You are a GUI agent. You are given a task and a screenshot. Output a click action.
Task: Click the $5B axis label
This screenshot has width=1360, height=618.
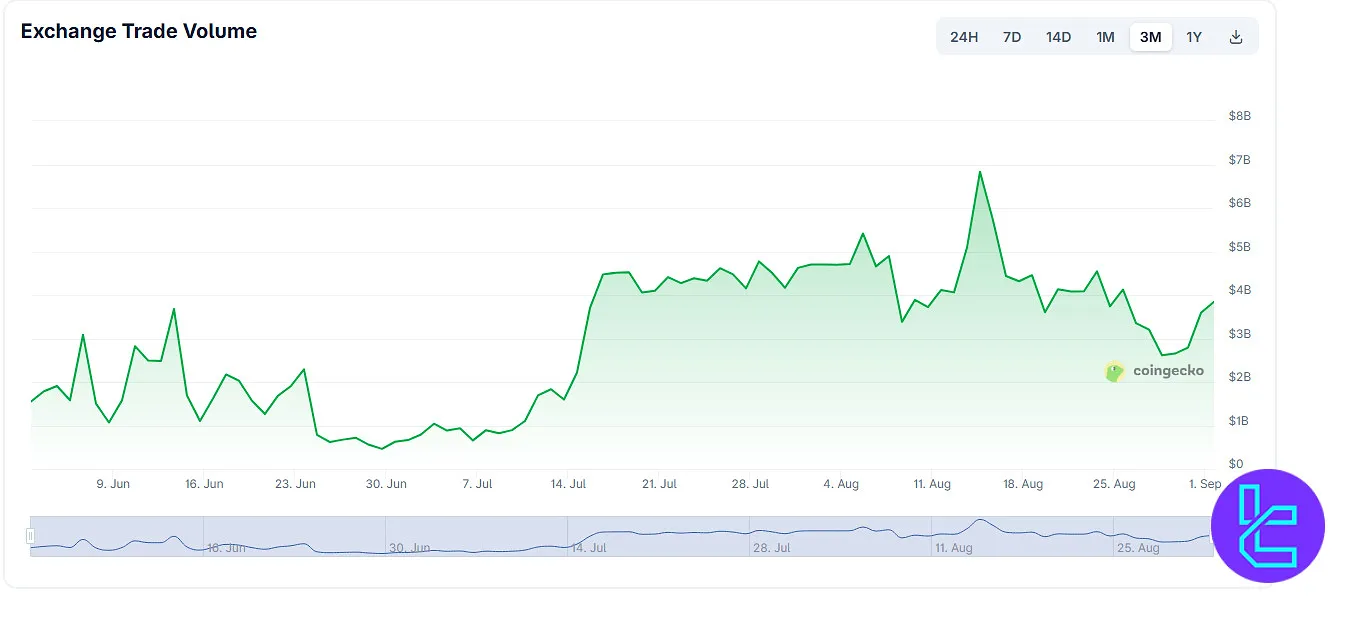1239,247
